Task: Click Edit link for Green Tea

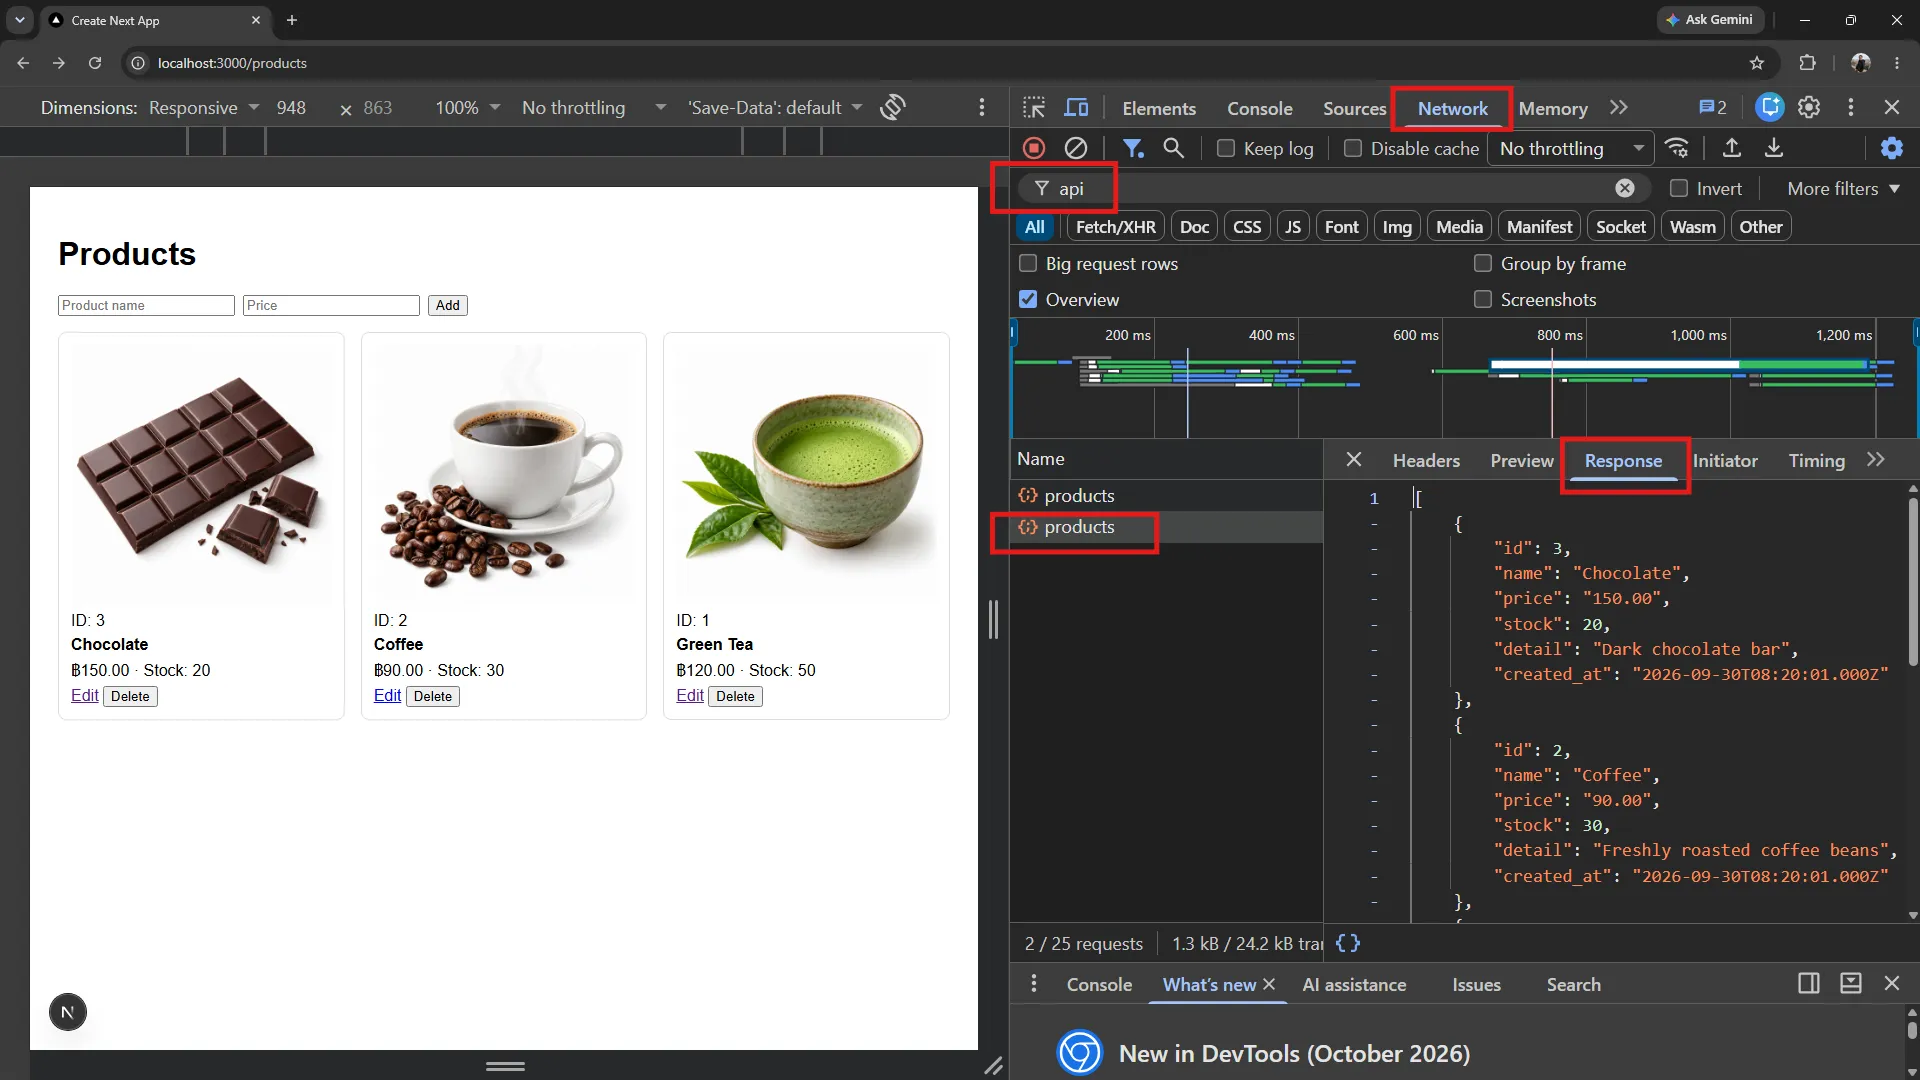Action: 690,695
